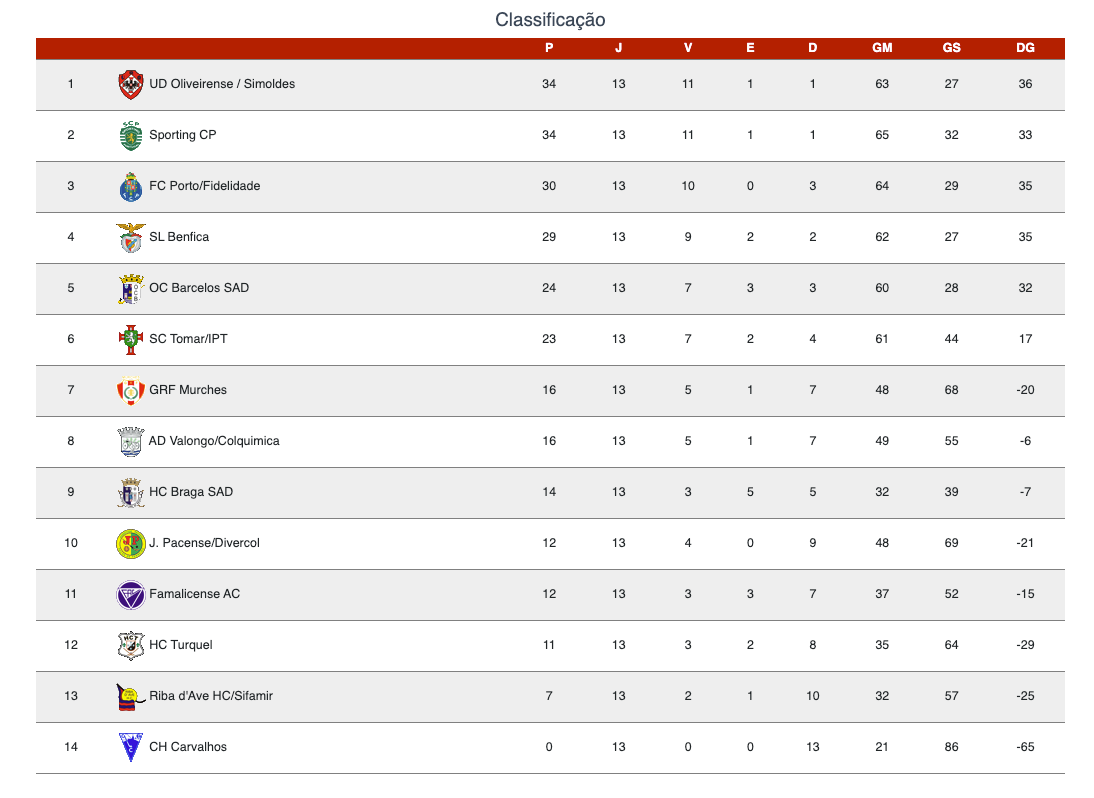The image size is (1094, 798).
Task: Open the UD Oliveirense / Simoldes team link
Action: coord(222,84)
